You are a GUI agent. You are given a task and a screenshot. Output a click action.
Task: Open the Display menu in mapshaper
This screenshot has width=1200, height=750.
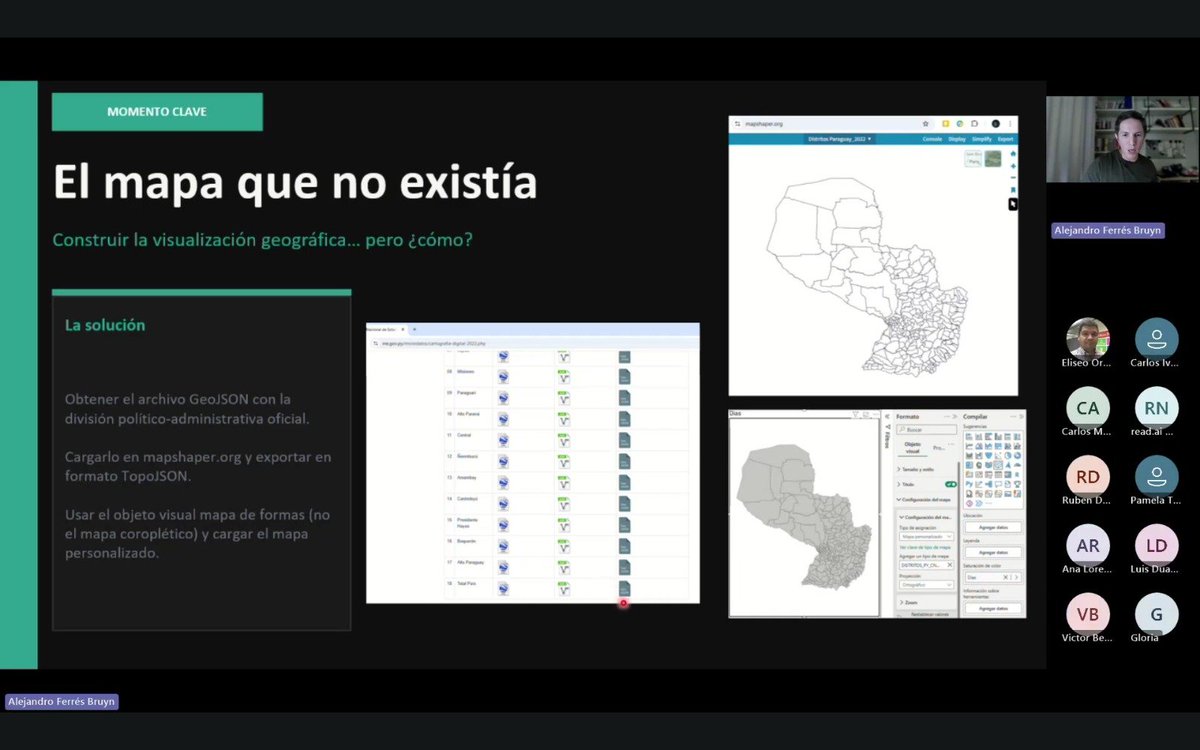957,139
